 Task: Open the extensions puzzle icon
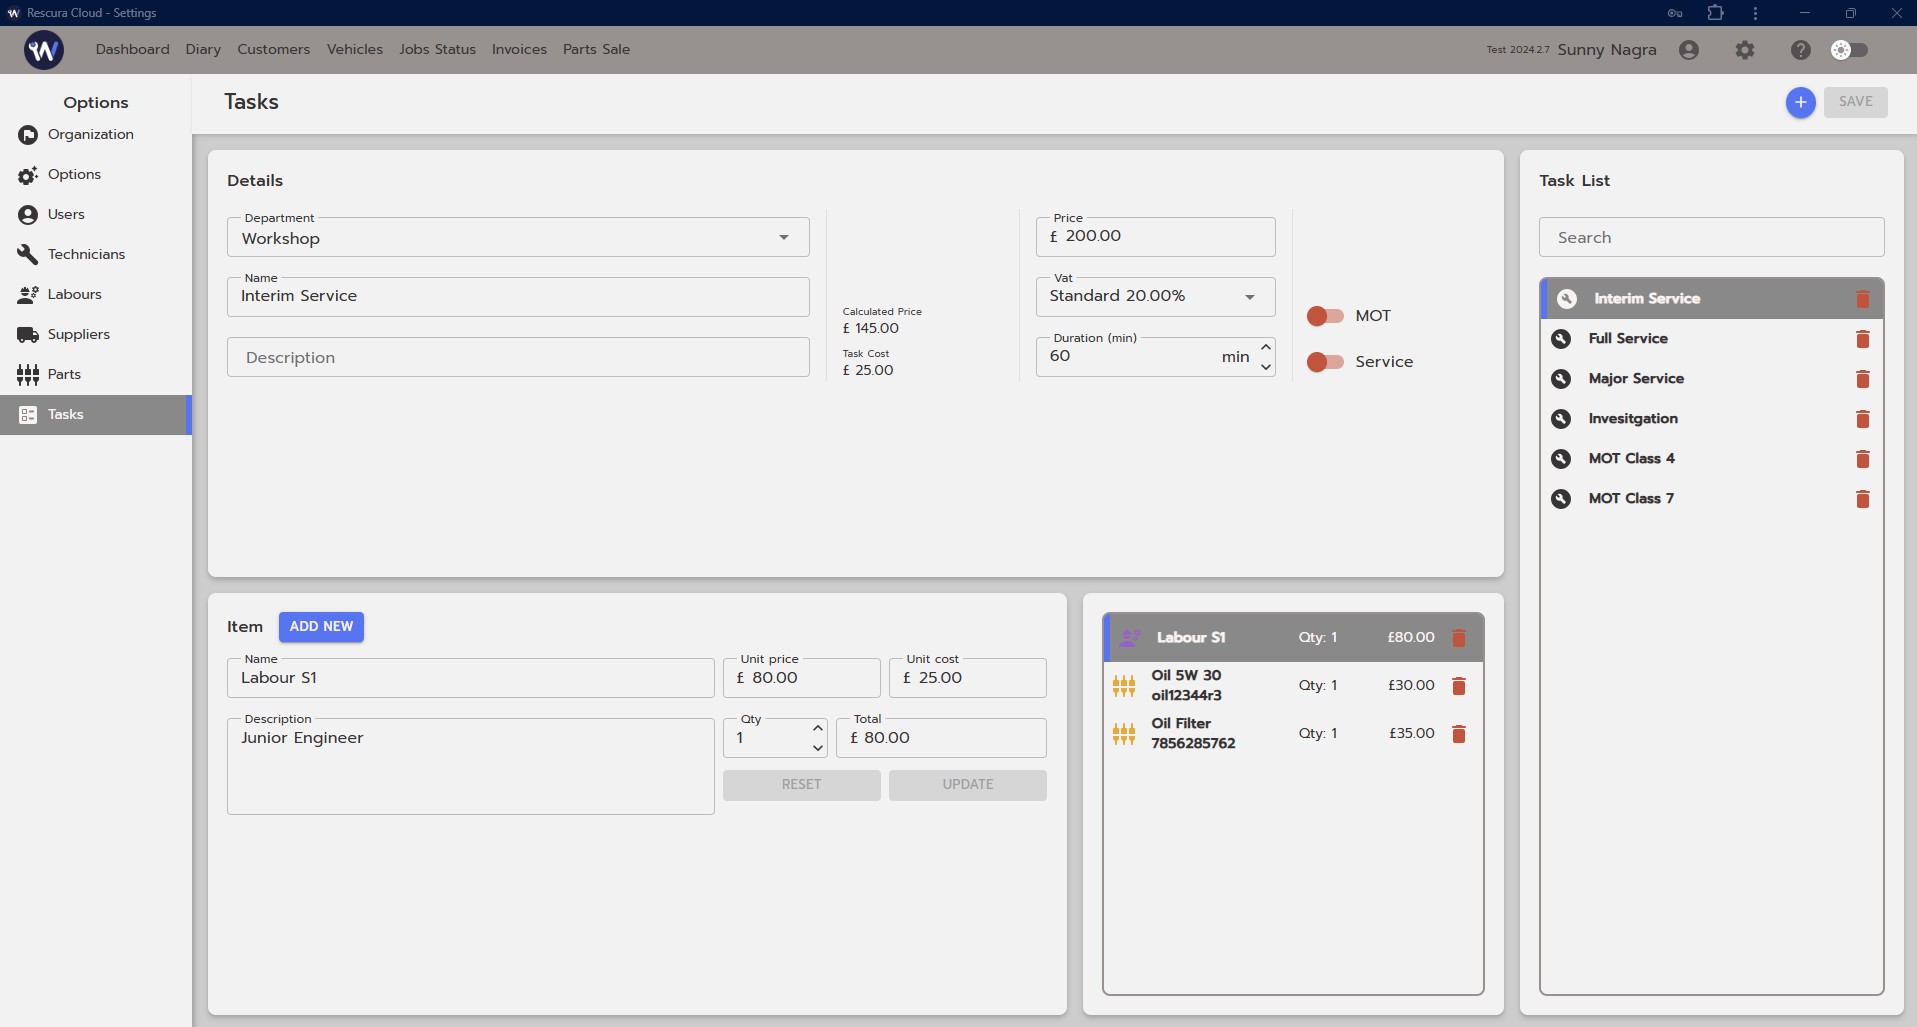click(x=1716, y=13)
